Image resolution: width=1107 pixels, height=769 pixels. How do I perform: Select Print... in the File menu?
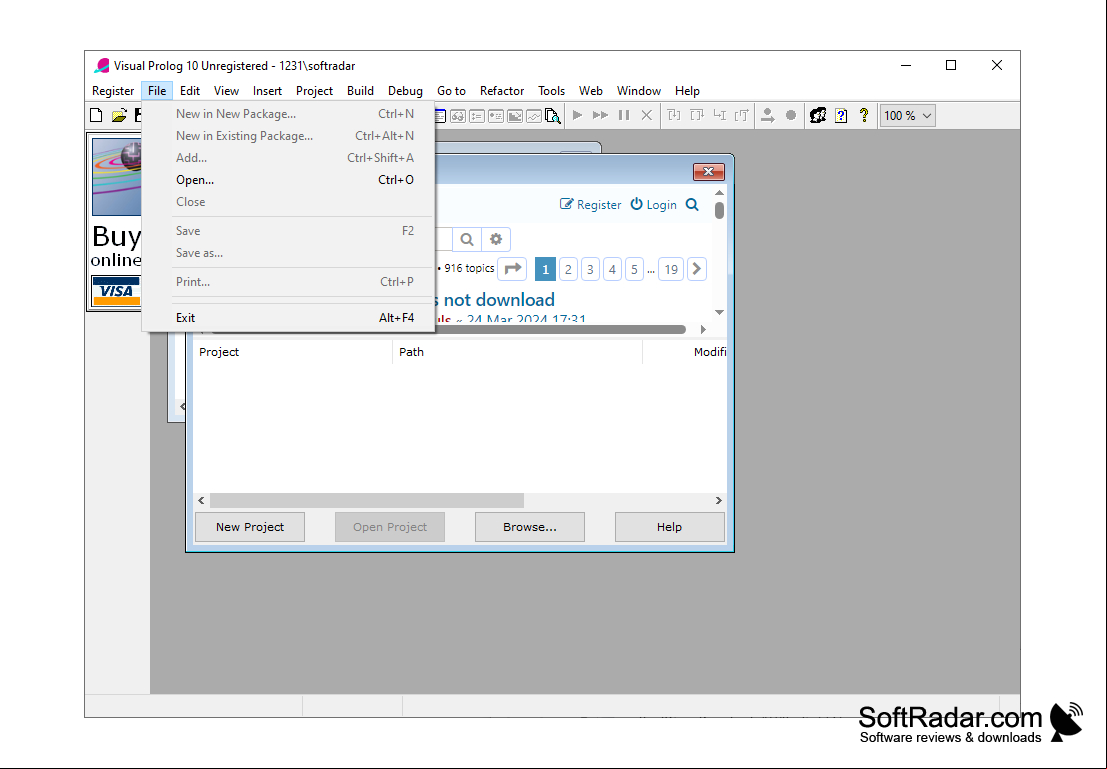(x=288, y=282)
